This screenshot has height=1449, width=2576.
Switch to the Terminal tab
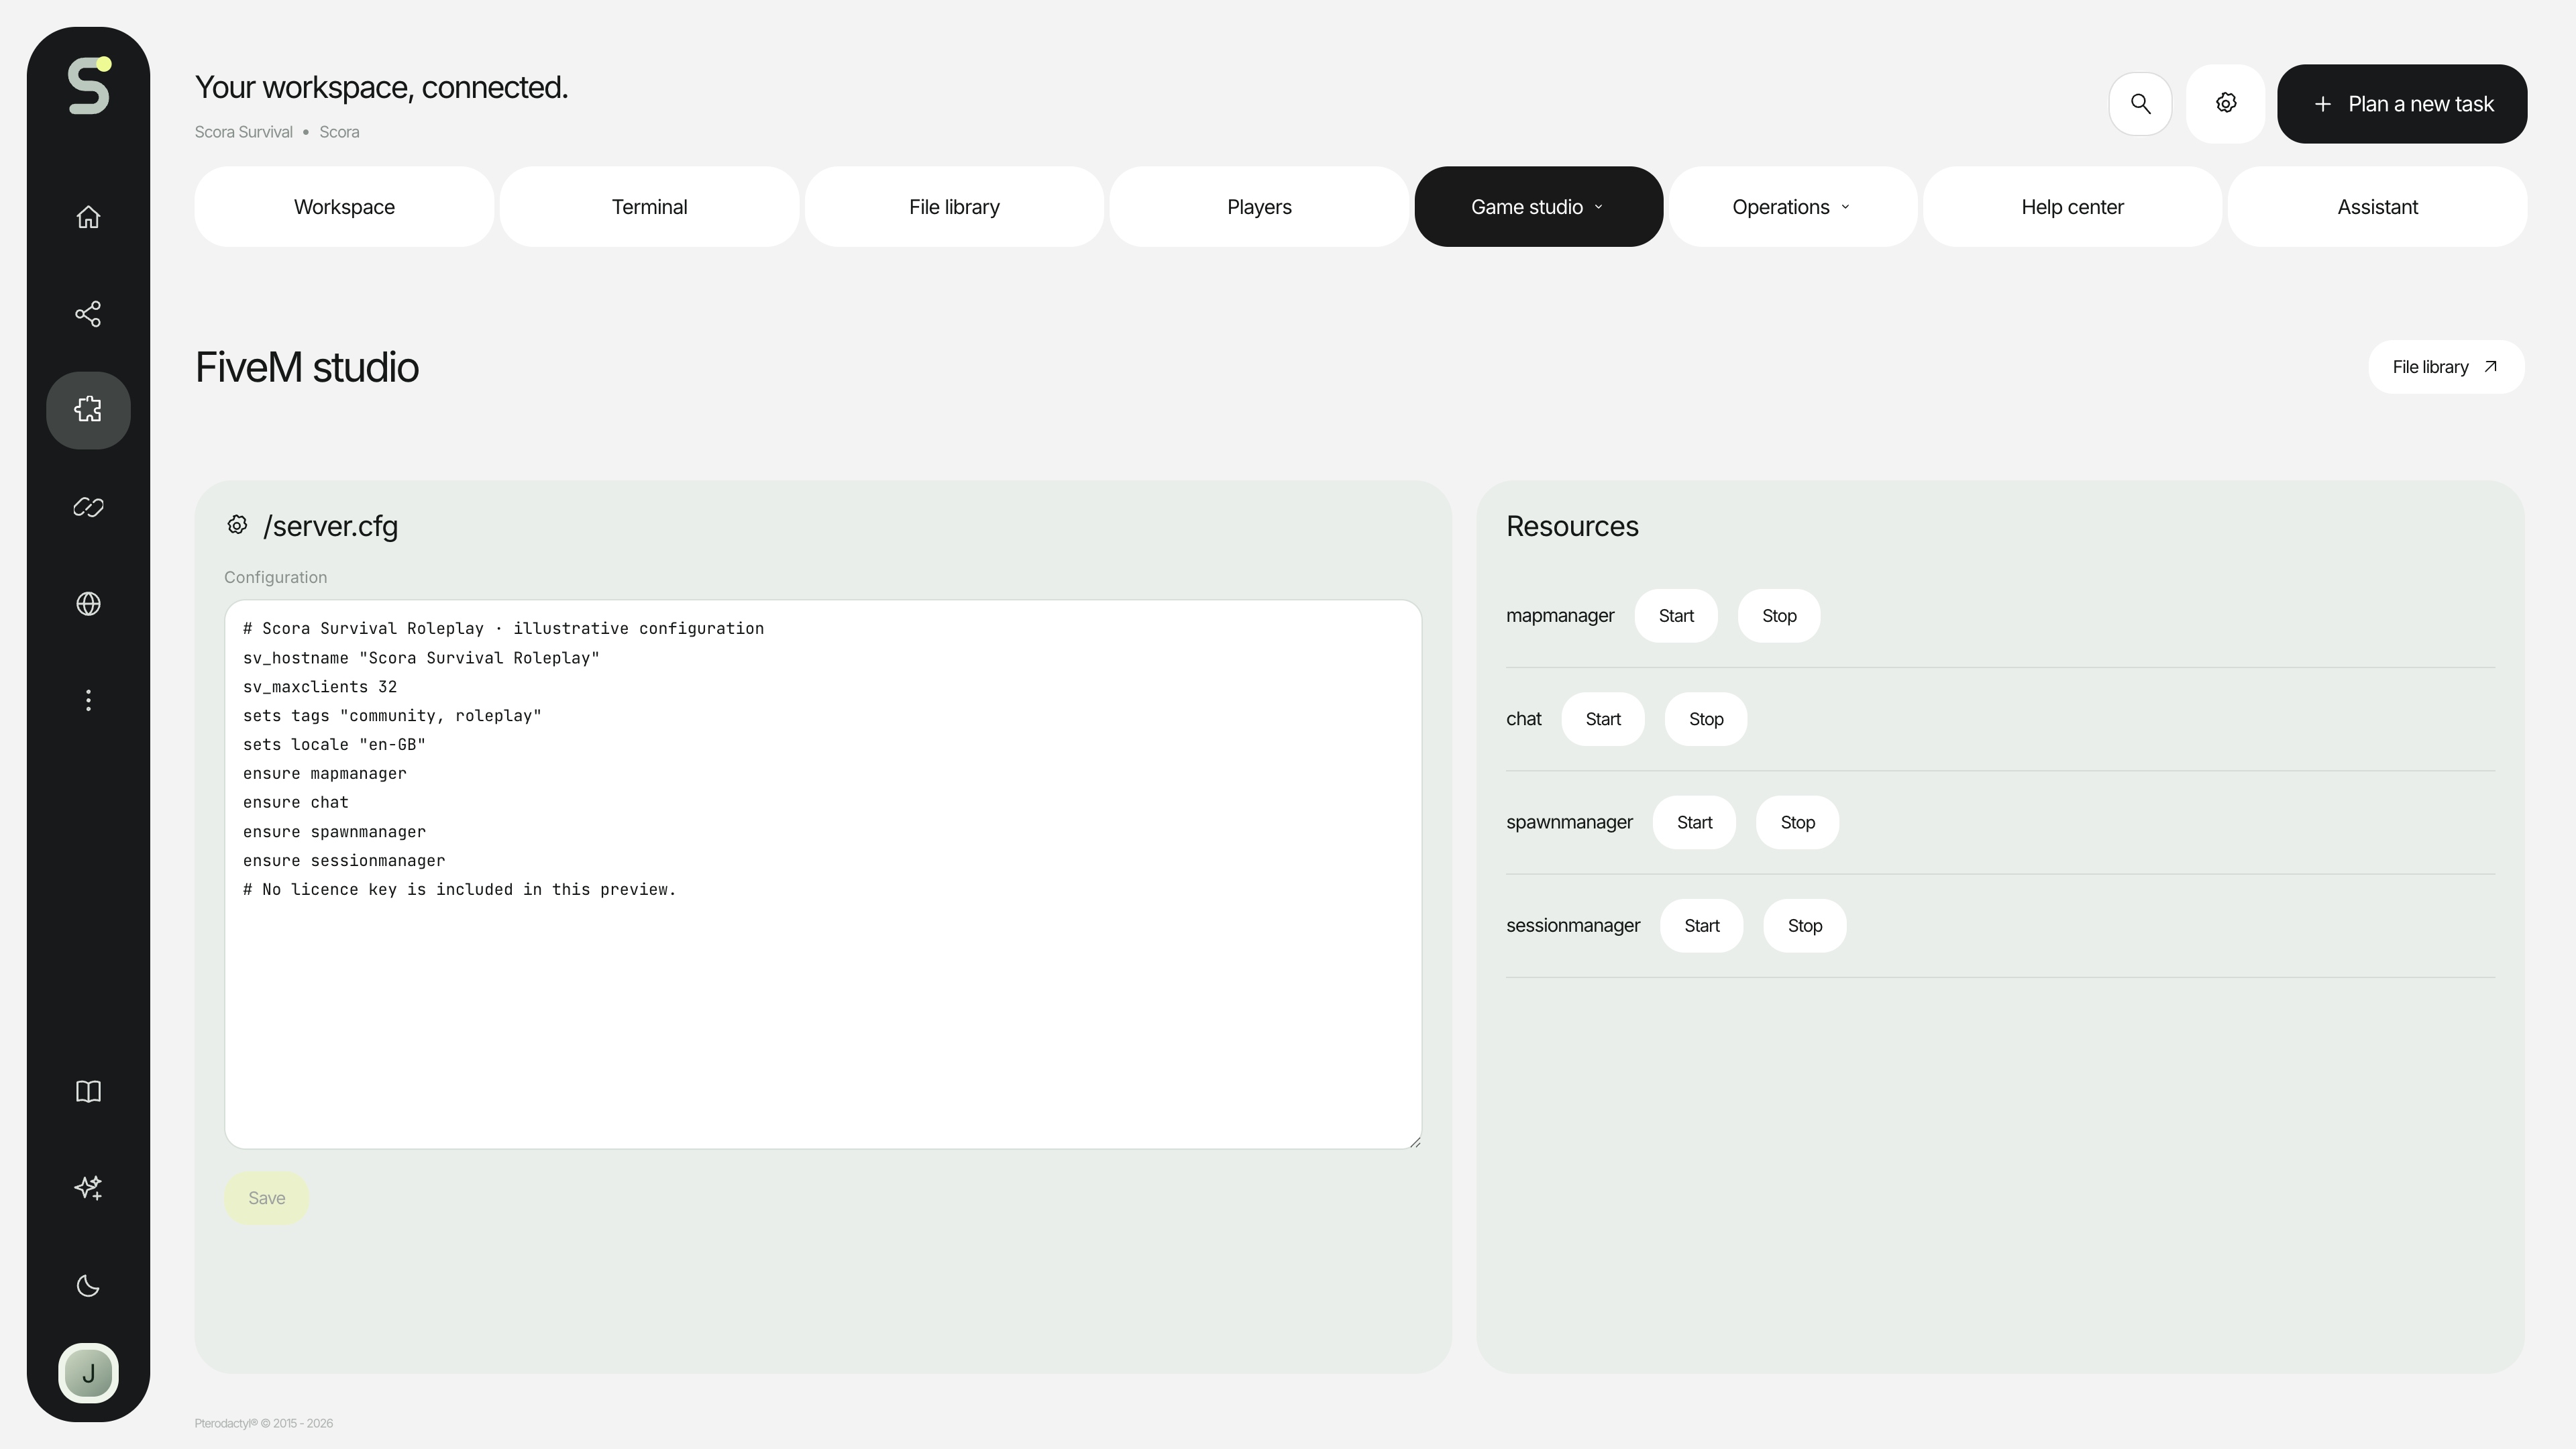point(649,207)
